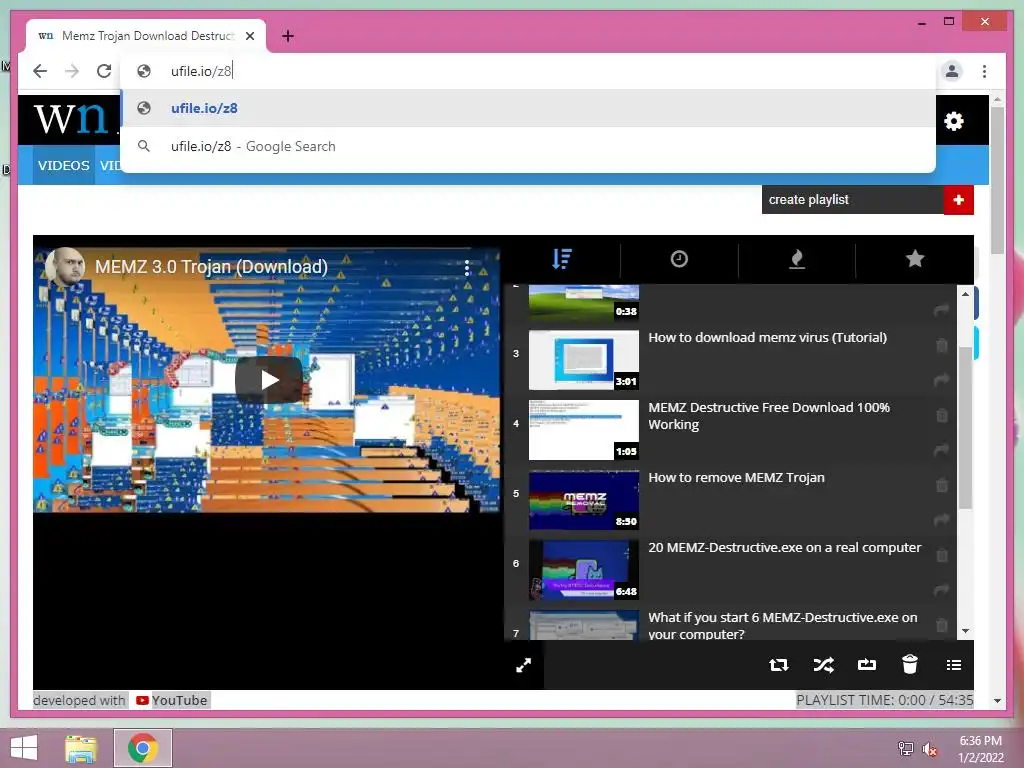Open 20 MEMZ-Destructive.exe on a real computer
This screenshot has height=768, width=1024.
pyautogui.click(x=784, y=547)
